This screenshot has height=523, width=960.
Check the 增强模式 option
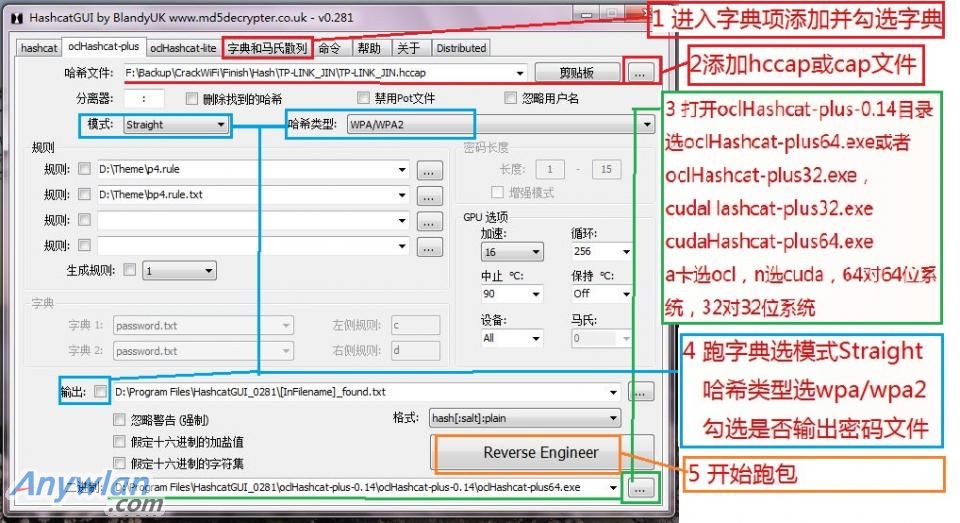(497, 192)
